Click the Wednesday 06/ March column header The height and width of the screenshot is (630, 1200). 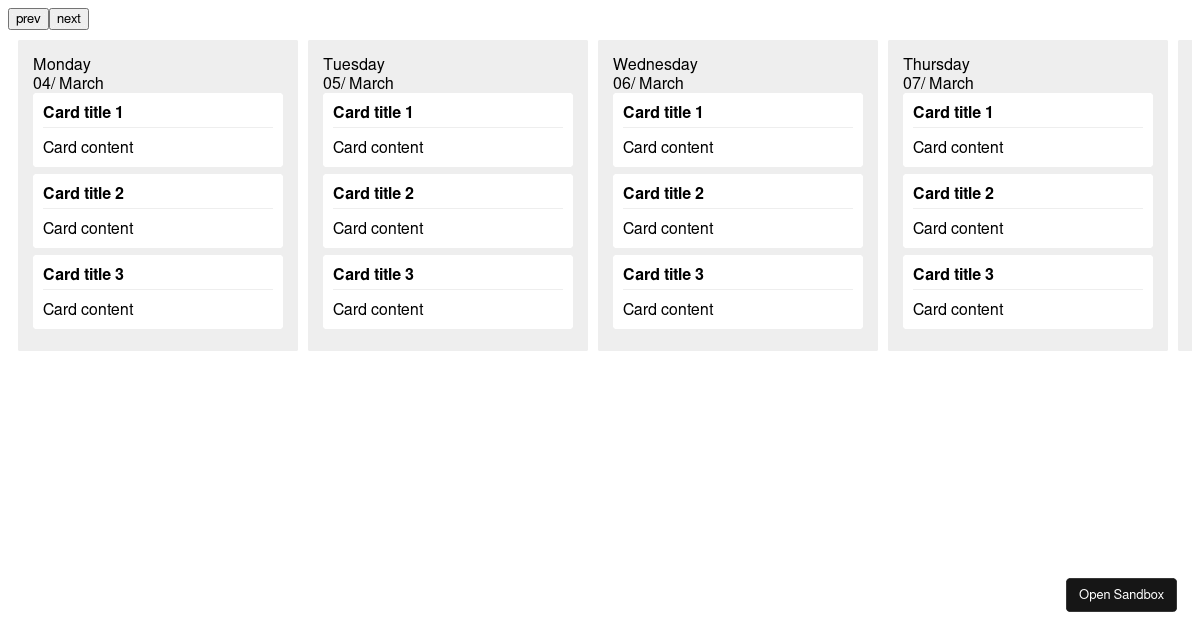(x=655, y=73)
